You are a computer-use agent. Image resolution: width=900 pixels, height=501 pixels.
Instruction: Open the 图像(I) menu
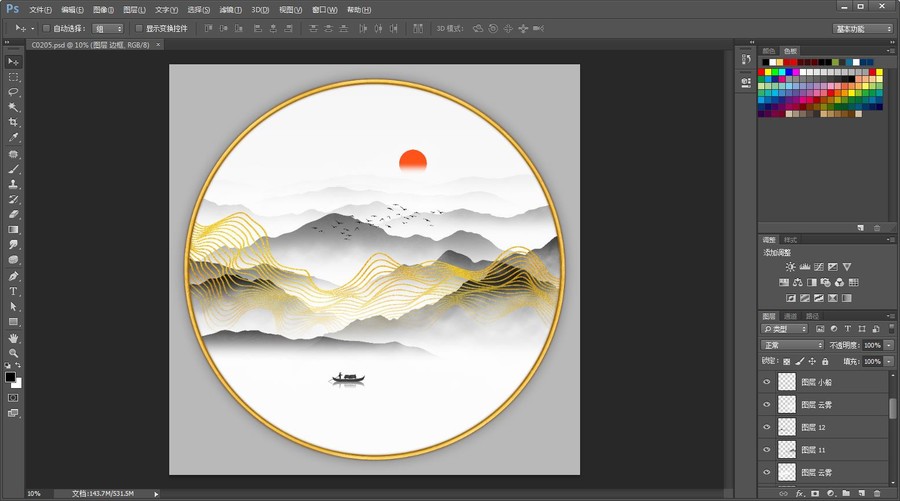tap(103, 10)
